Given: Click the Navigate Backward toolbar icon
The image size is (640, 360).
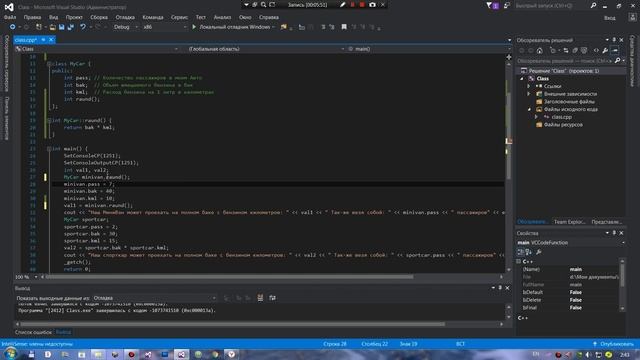Looking at the screenshot, I should click(x=13, y=27).
